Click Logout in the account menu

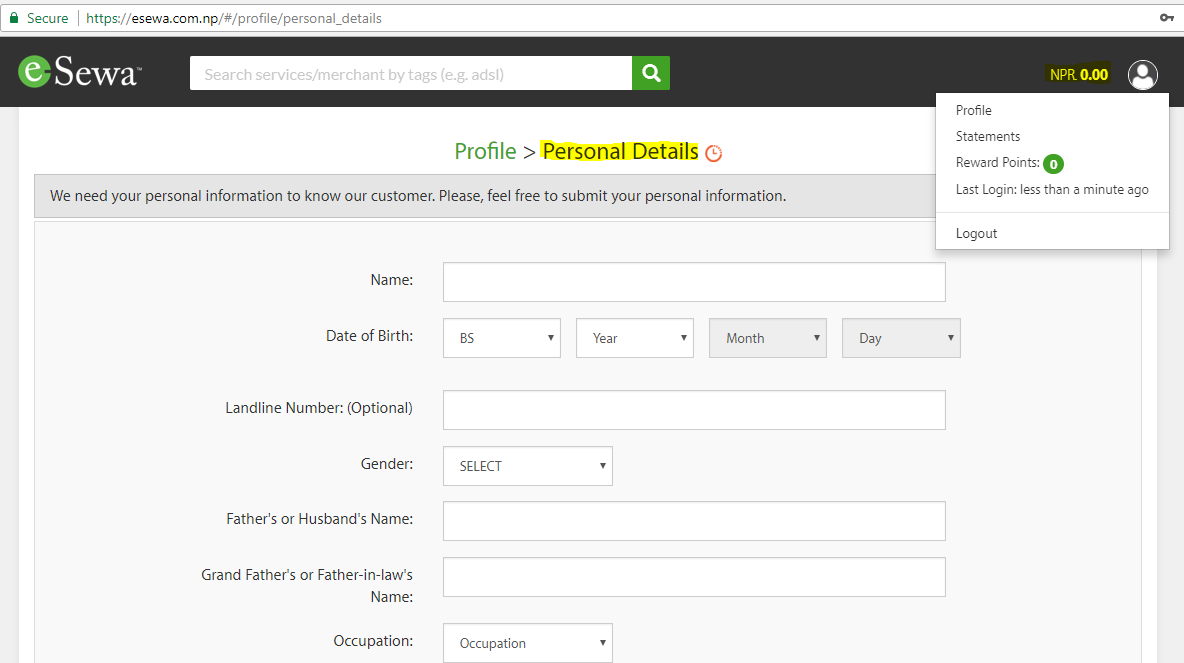coord(976,233)
